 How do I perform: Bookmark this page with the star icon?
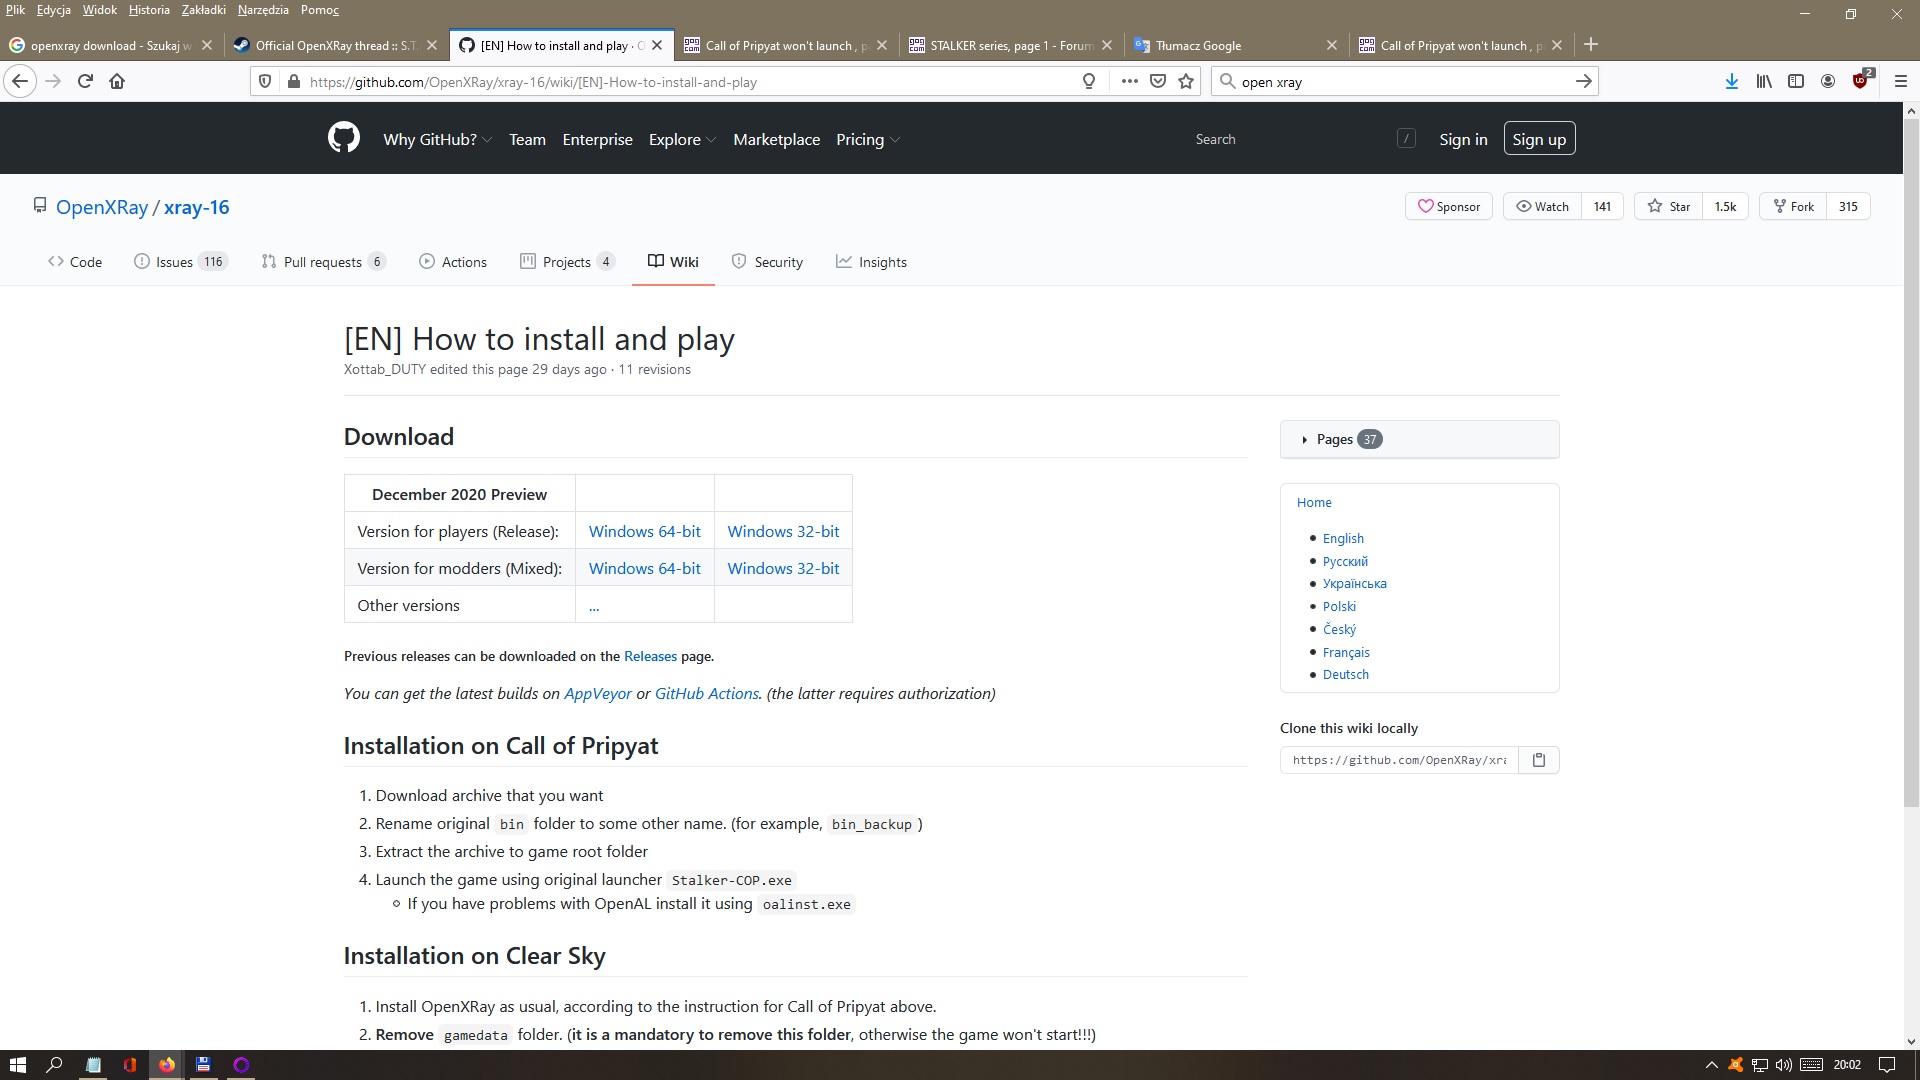pyautogui.click(x=1186, y=82)
